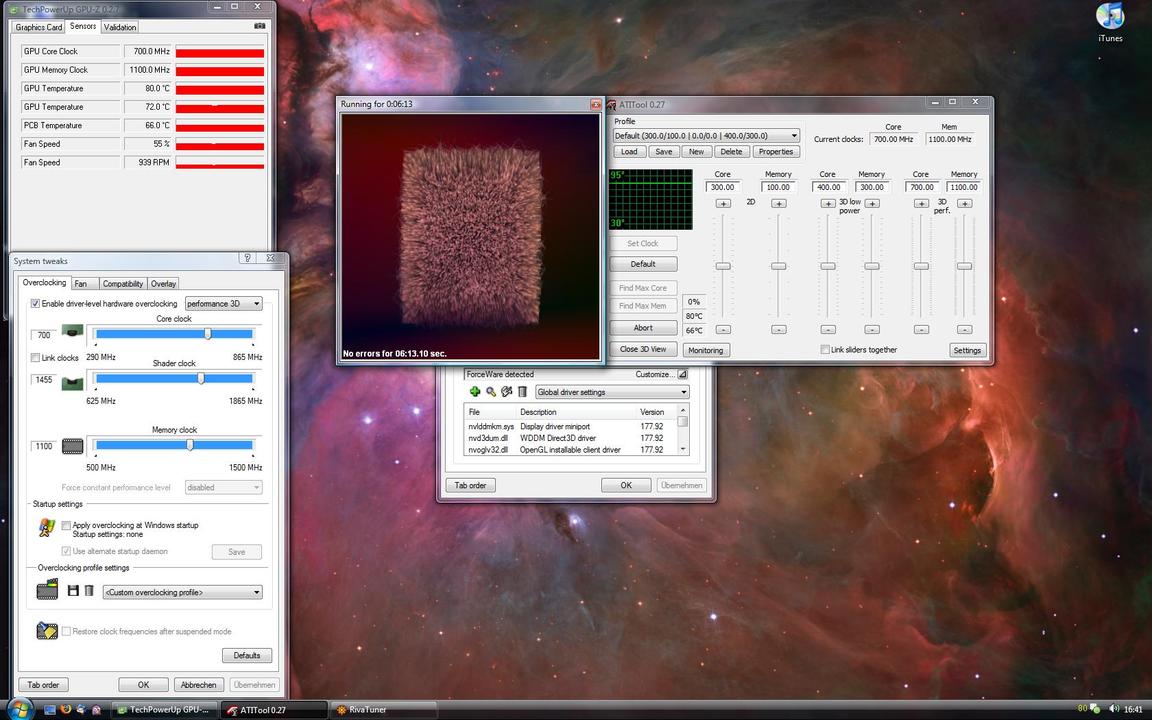This screenshot has height=720, width=1152.
Task: Open the iTunes desktop shortcut
Action: tap(1110, 22)
